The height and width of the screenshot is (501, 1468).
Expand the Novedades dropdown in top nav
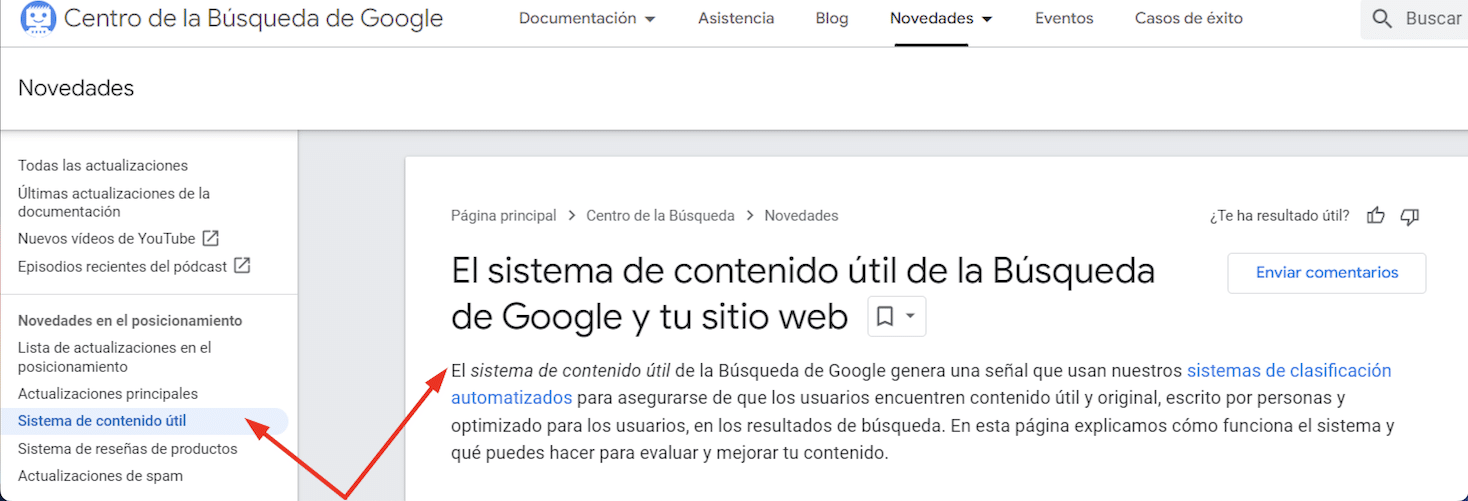(941, 18)
